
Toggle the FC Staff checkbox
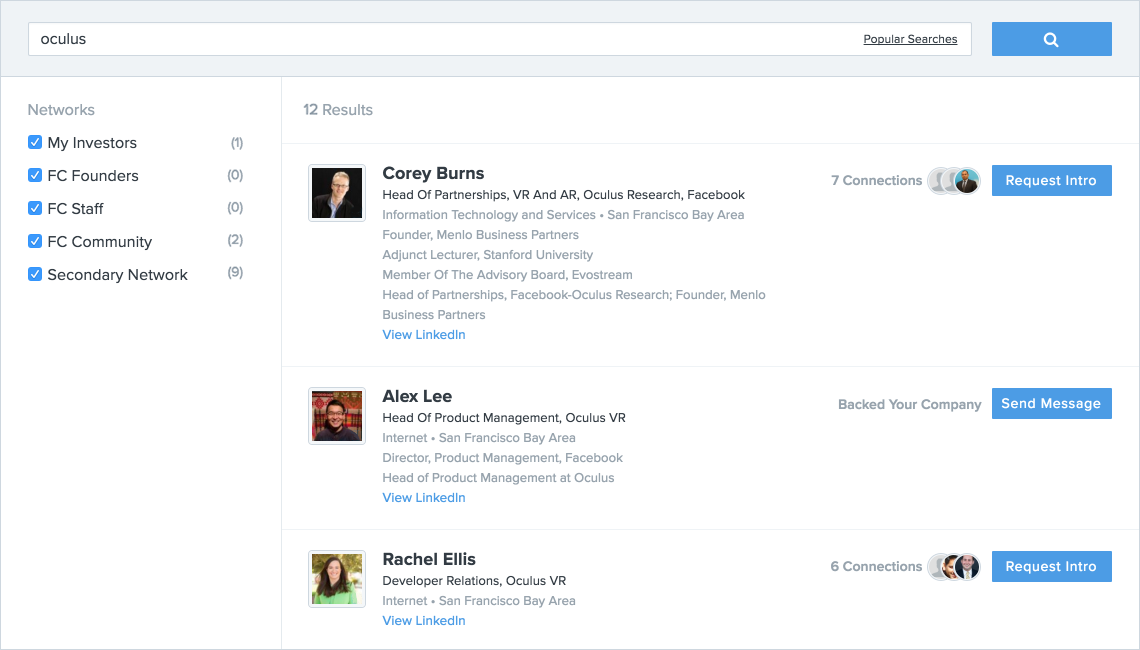(35, 209)
